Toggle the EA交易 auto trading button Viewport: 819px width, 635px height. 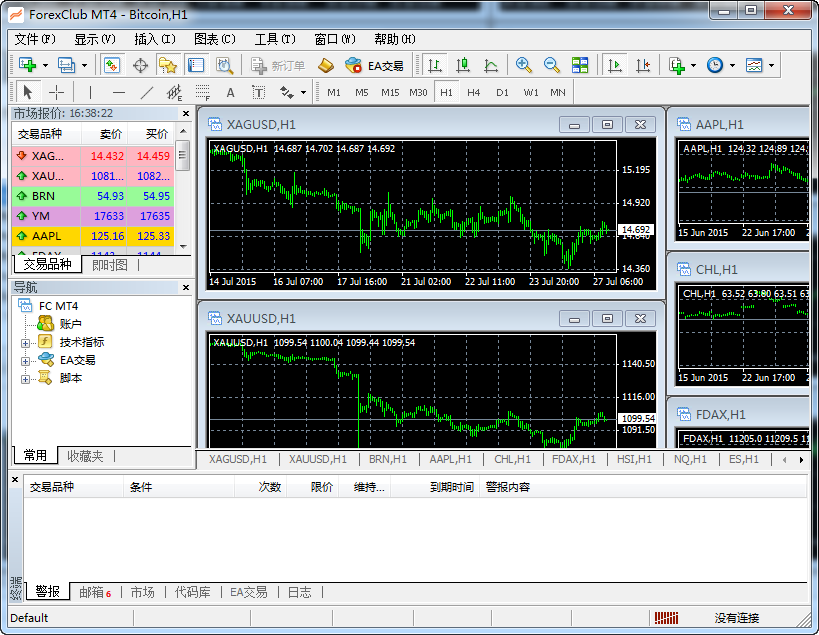point(374,65)
